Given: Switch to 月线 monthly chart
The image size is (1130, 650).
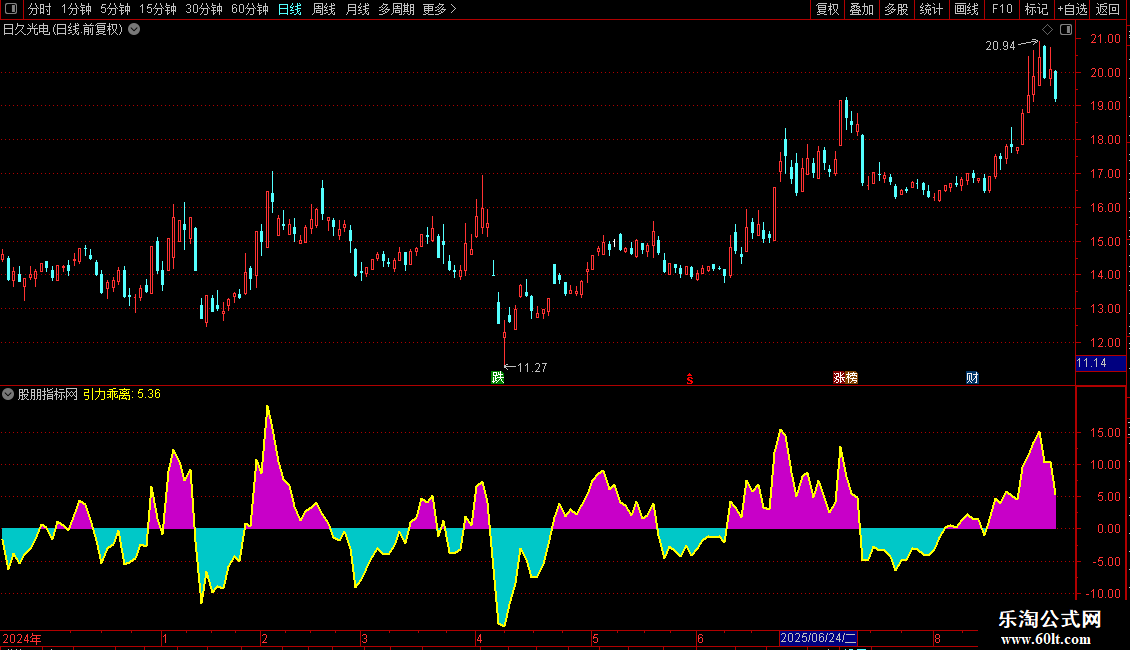Looking at the screenshot, I should point(357,9).
